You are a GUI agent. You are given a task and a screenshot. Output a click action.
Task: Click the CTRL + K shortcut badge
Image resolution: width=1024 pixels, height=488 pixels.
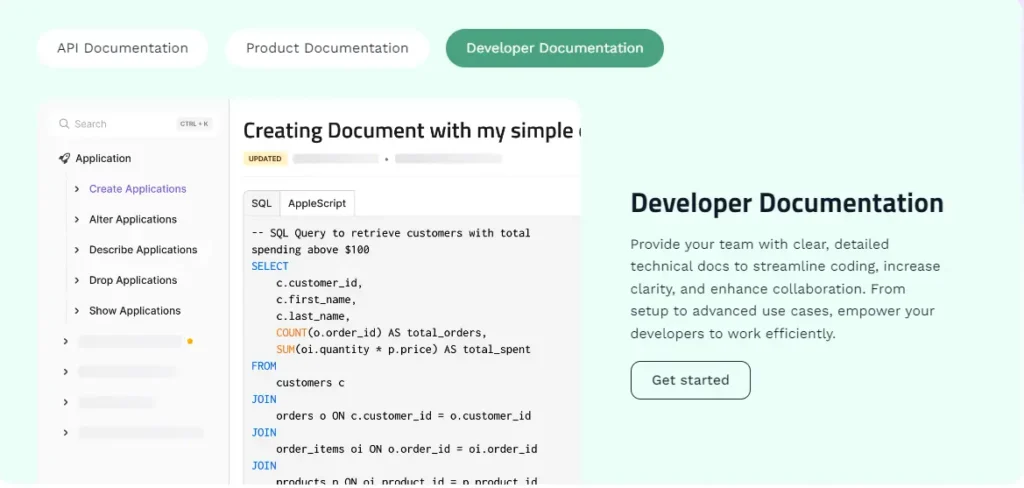pyautogui.click(x=194, y=124)
